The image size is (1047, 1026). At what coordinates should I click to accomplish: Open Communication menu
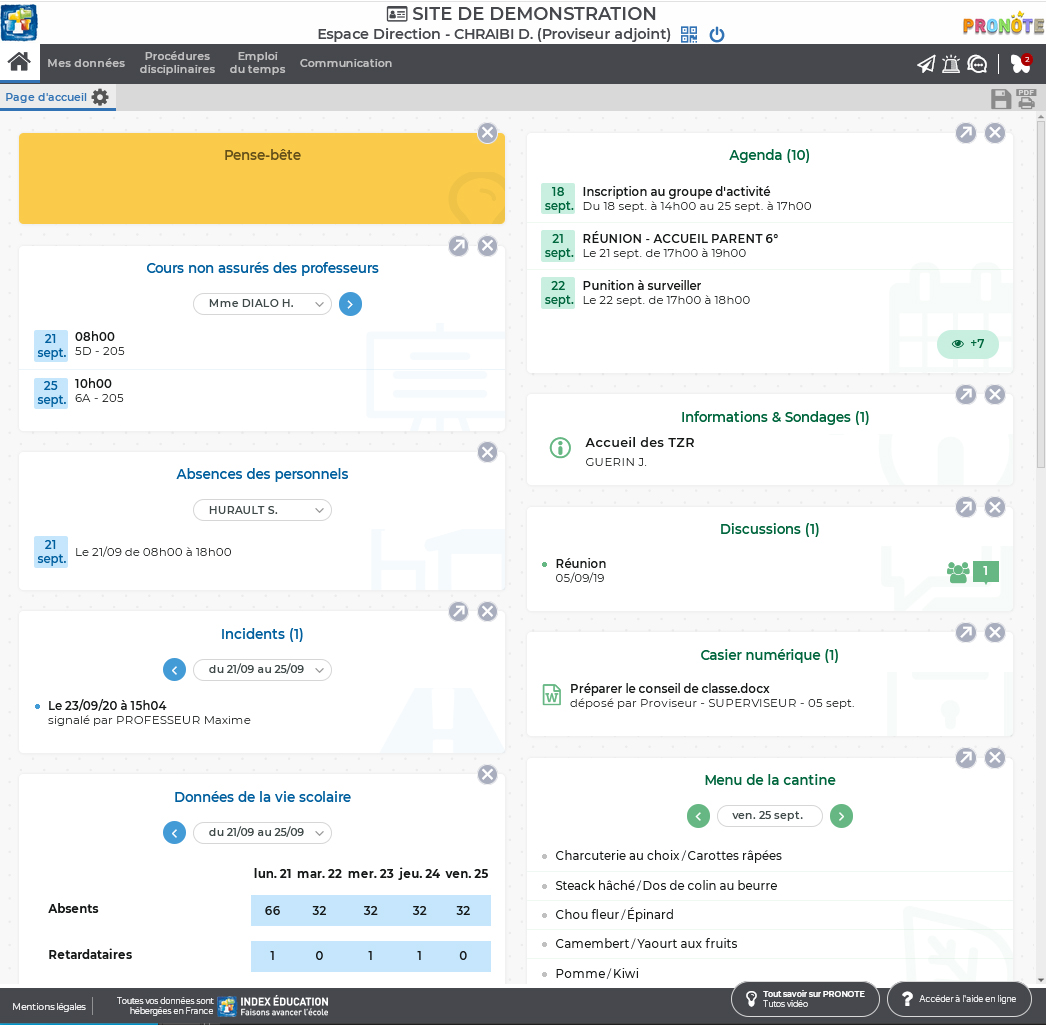coord(346,63)
